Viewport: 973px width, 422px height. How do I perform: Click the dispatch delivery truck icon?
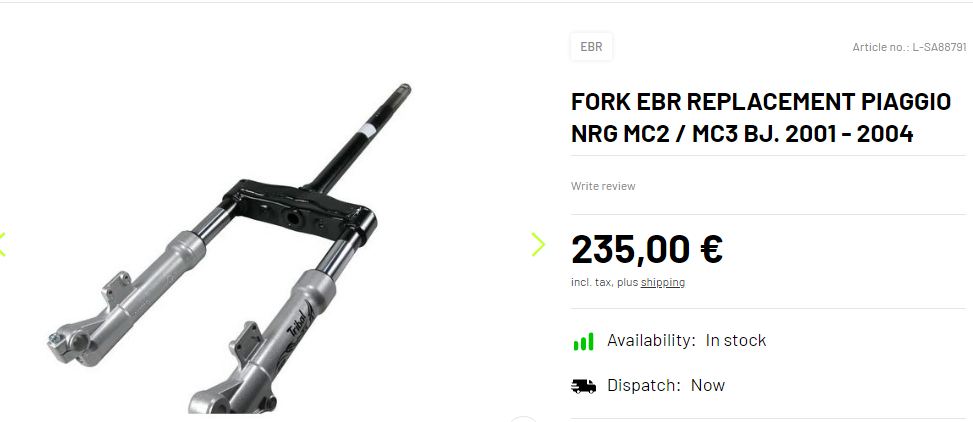tap(583, 386)
